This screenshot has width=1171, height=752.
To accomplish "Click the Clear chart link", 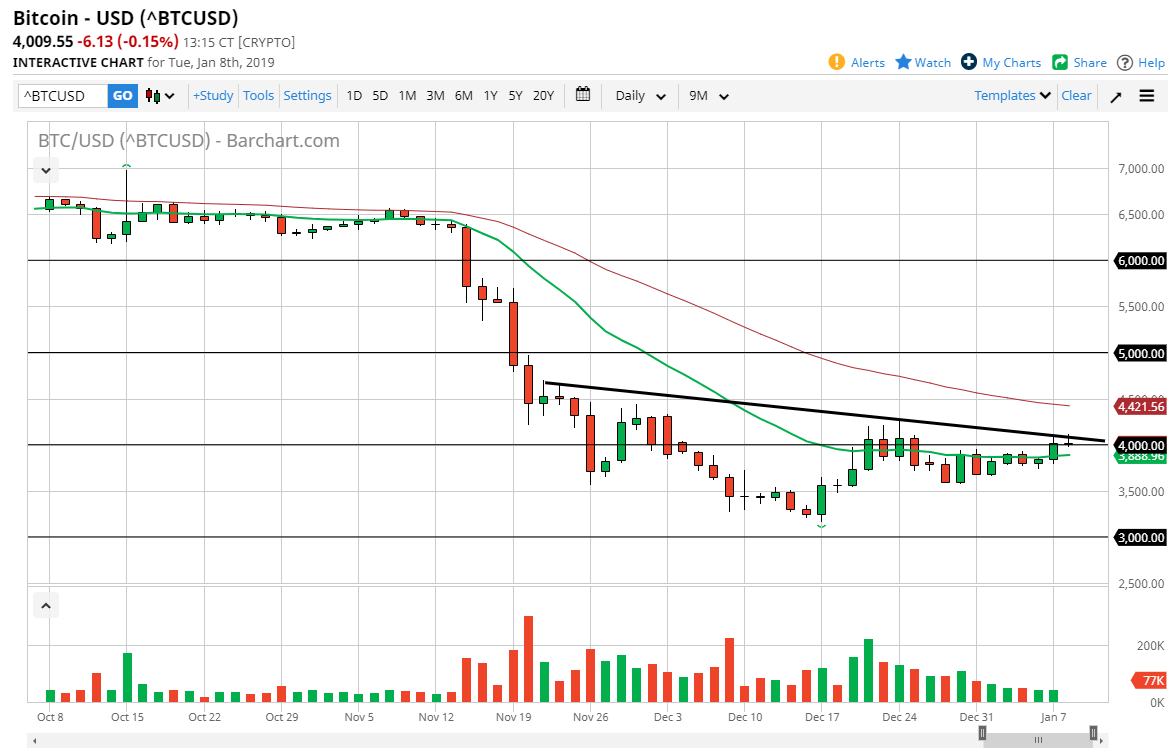I will [x=1076, y=96].
